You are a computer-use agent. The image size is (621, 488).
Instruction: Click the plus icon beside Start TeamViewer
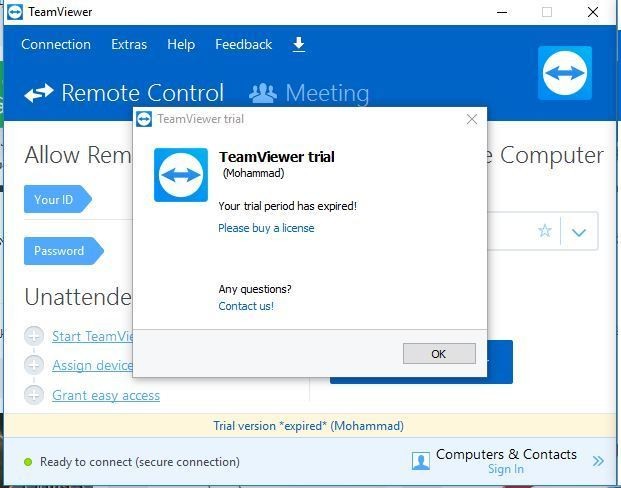tap(34, 336)
